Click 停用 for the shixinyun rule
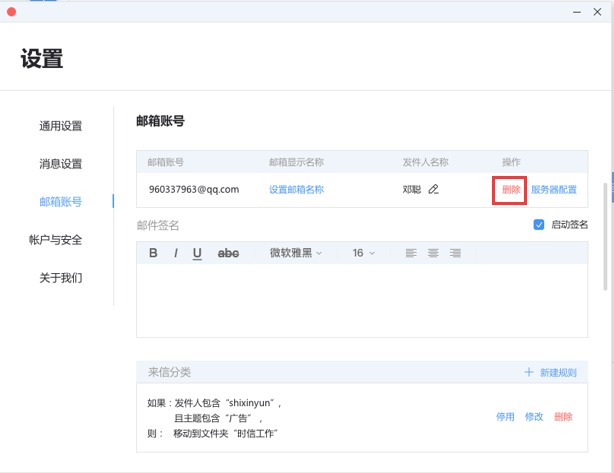 (x=505, y=417)
